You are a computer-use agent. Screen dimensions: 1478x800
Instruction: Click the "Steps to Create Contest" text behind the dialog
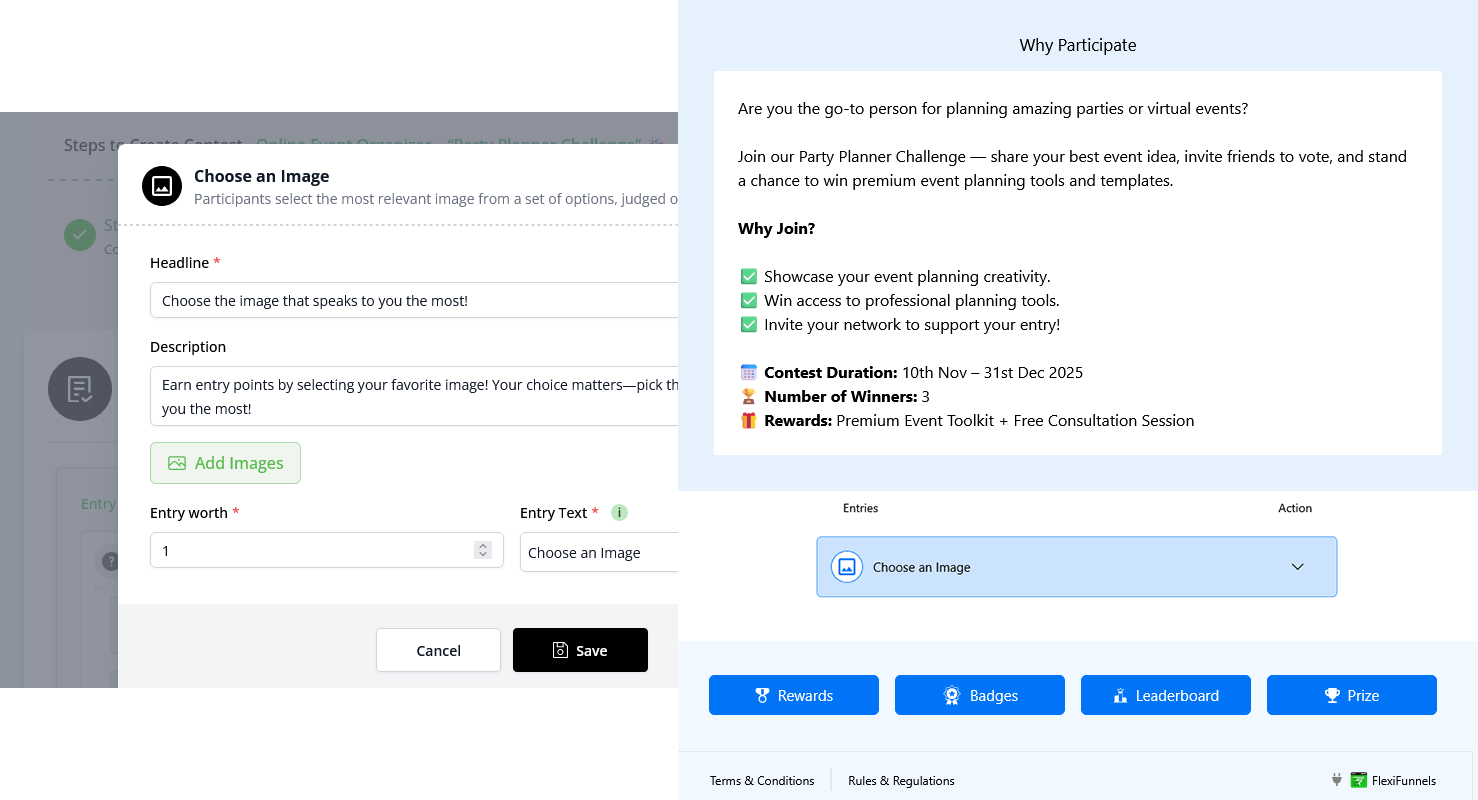153,145
